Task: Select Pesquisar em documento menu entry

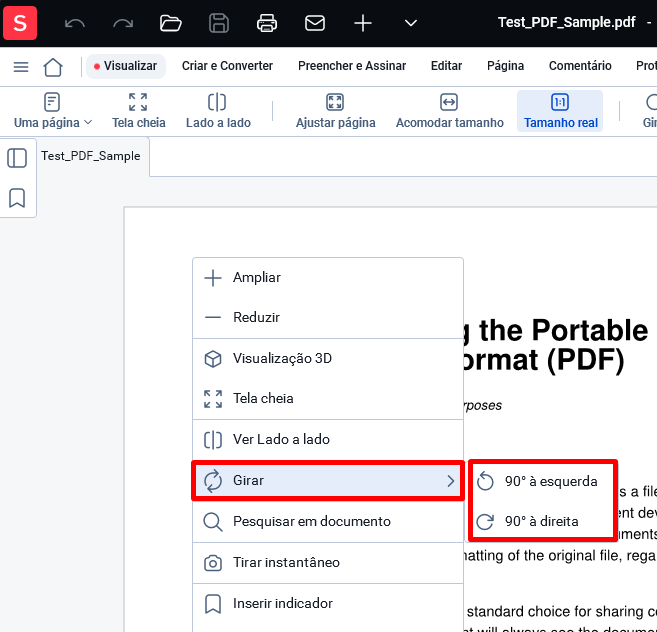Action: pyautogui.click(x=328, y=521)
